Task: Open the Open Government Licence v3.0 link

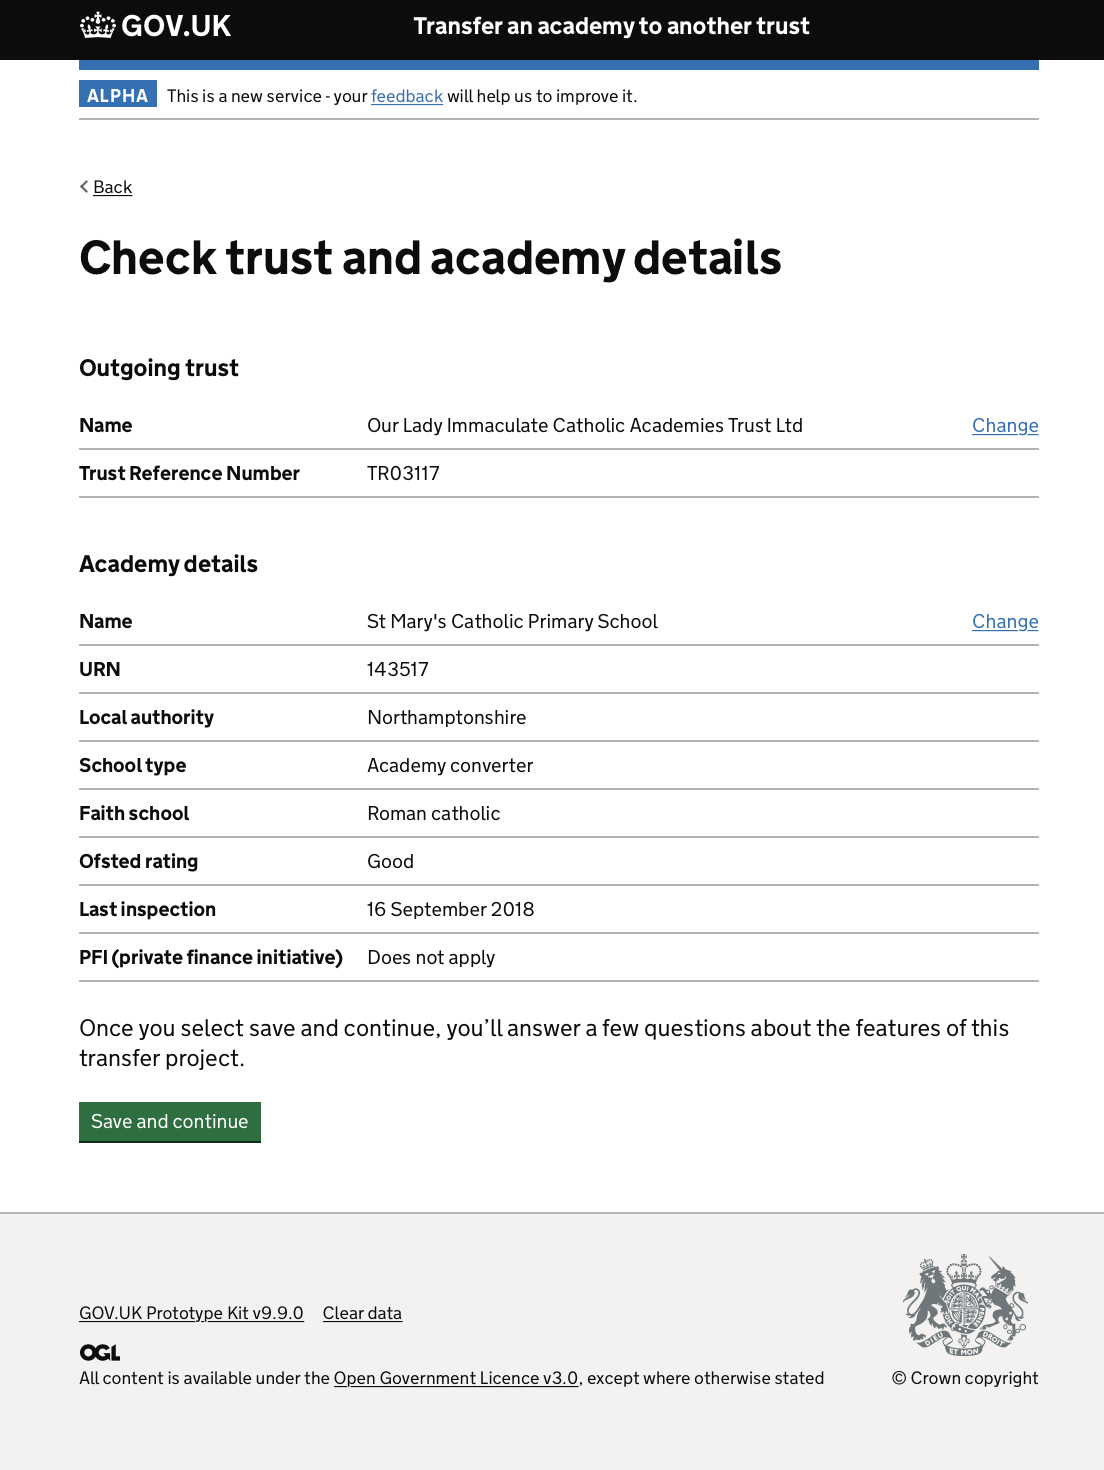Action: [456, 1378]
